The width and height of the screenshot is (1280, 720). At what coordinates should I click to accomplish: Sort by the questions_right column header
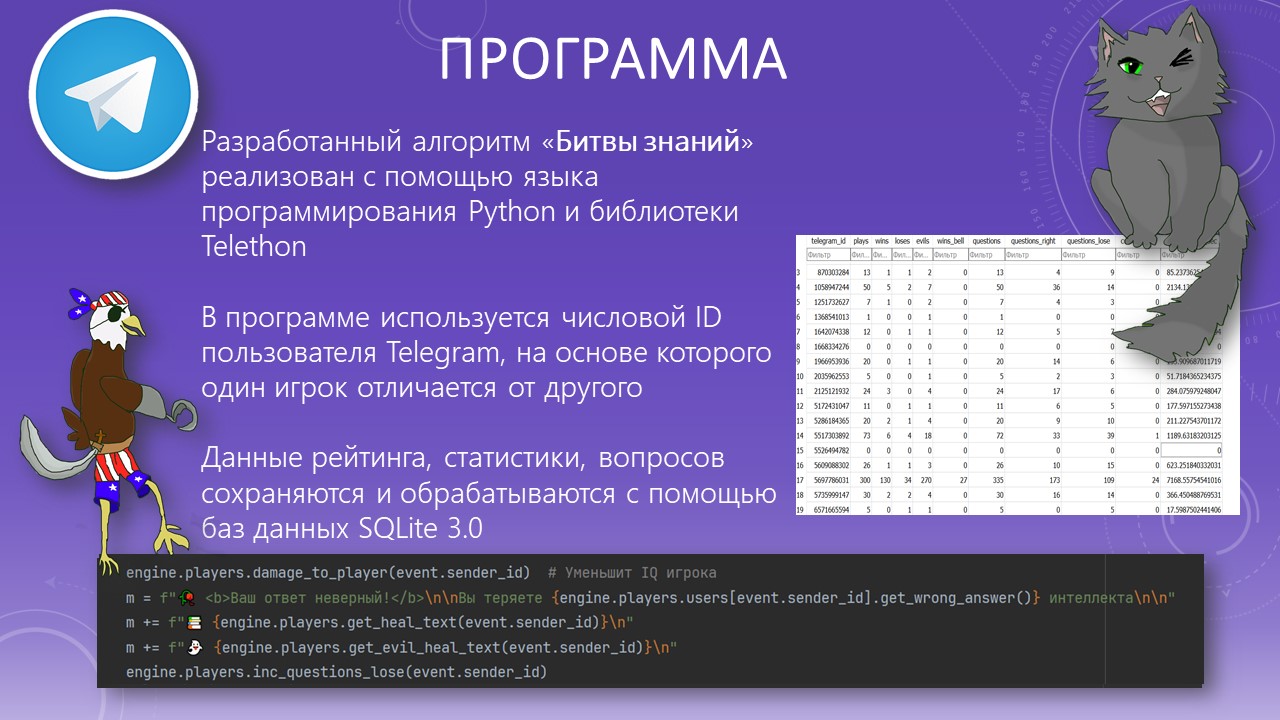coord(1032,241)
